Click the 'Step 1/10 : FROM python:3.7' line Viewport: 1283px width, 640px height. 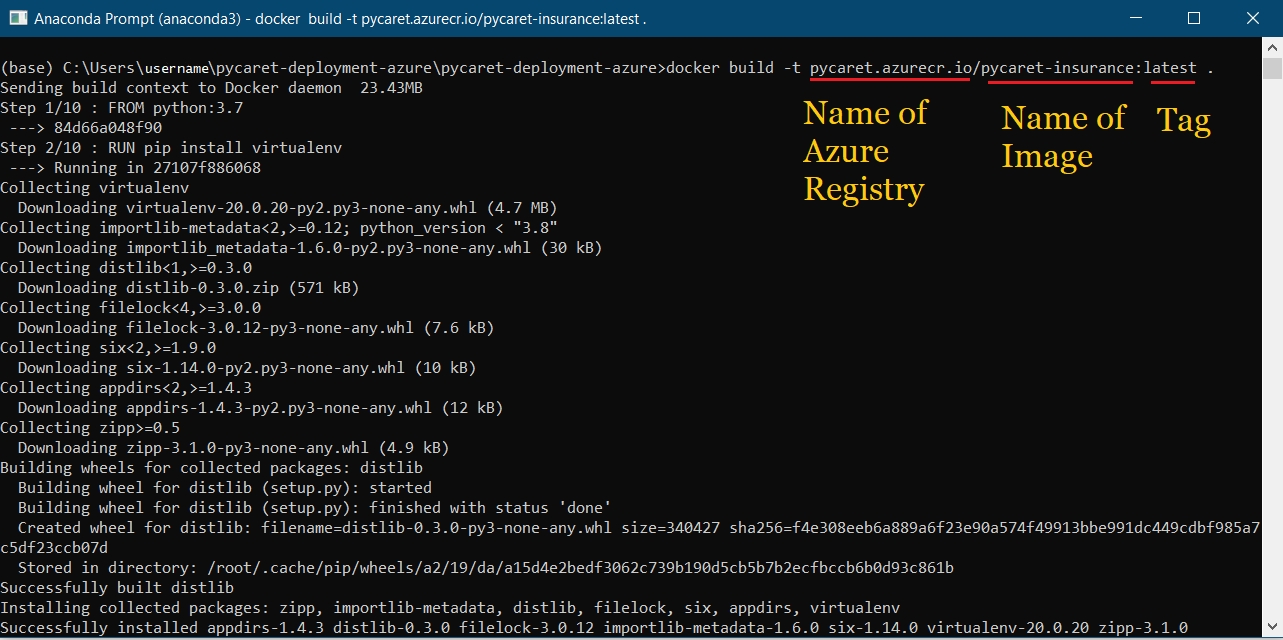(x=121, y=108)
